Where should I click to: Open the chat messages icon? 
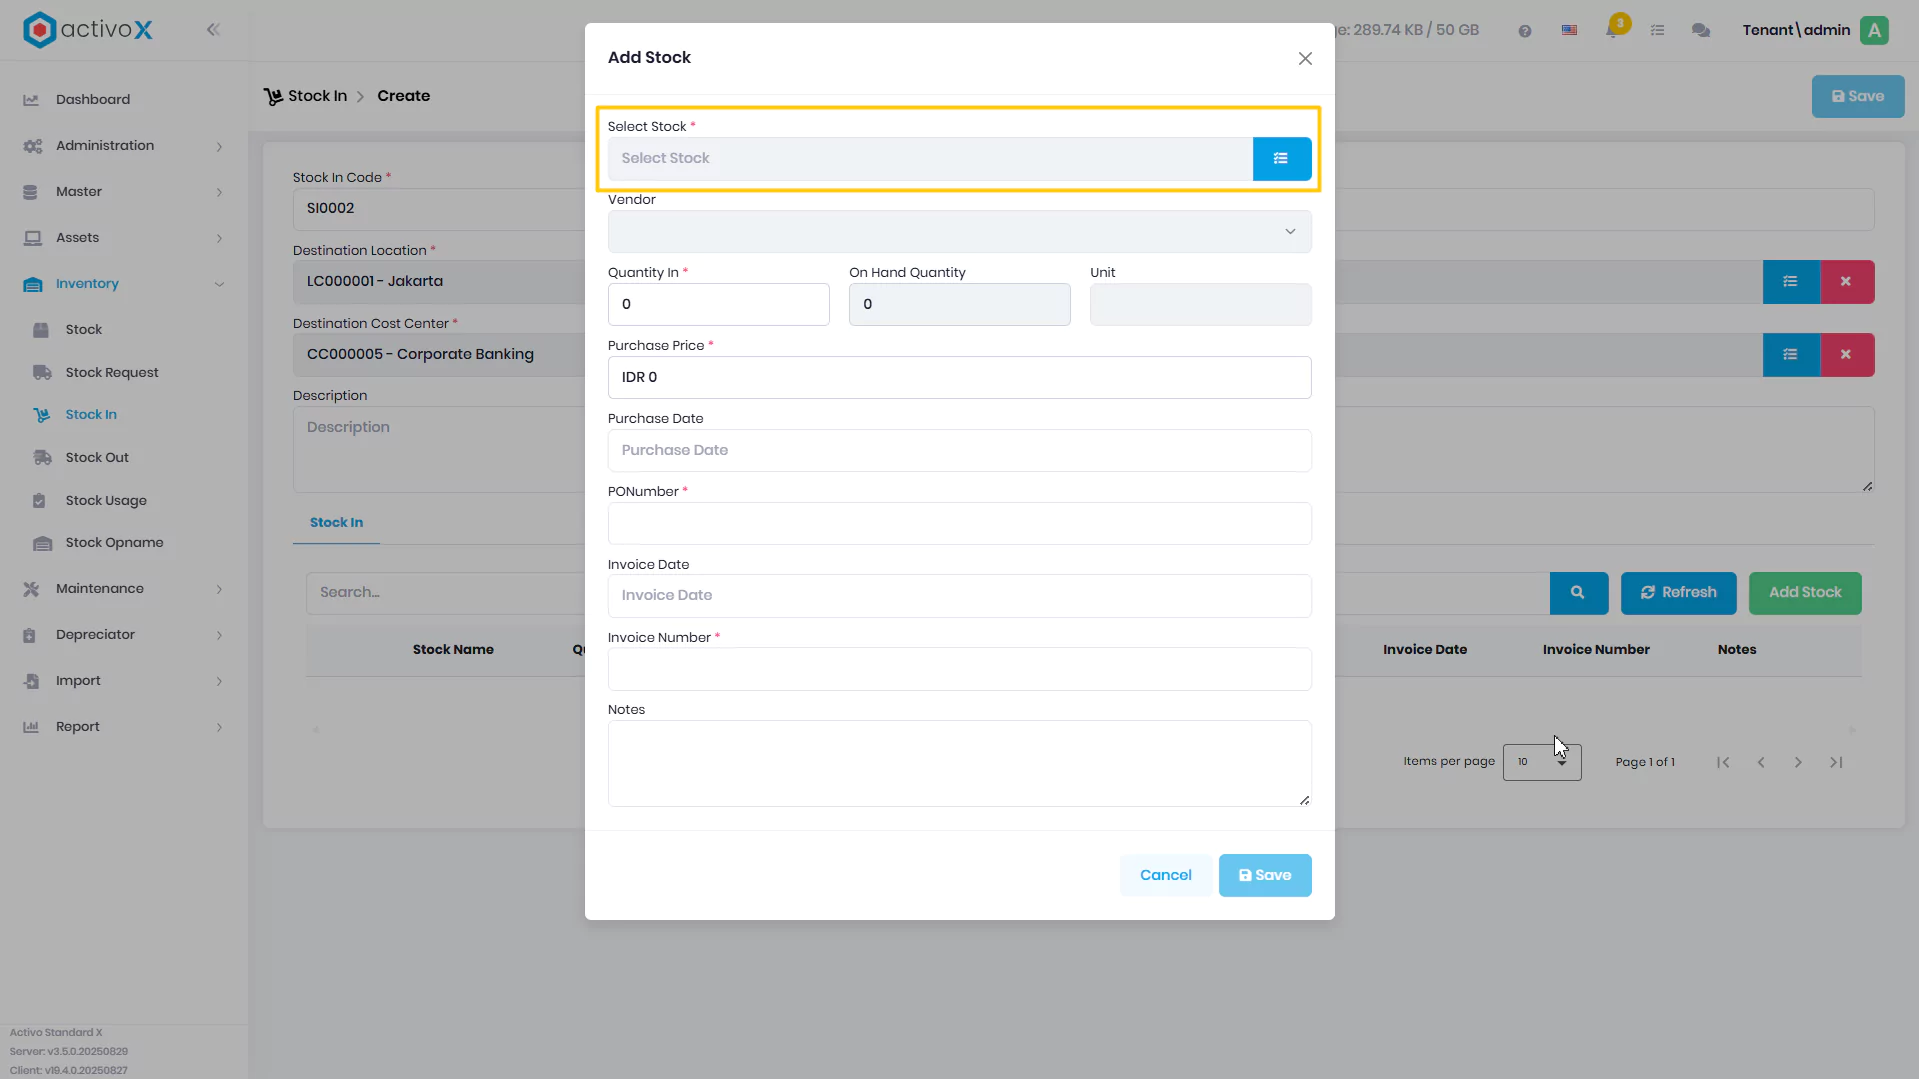(x=1700, y=30)
